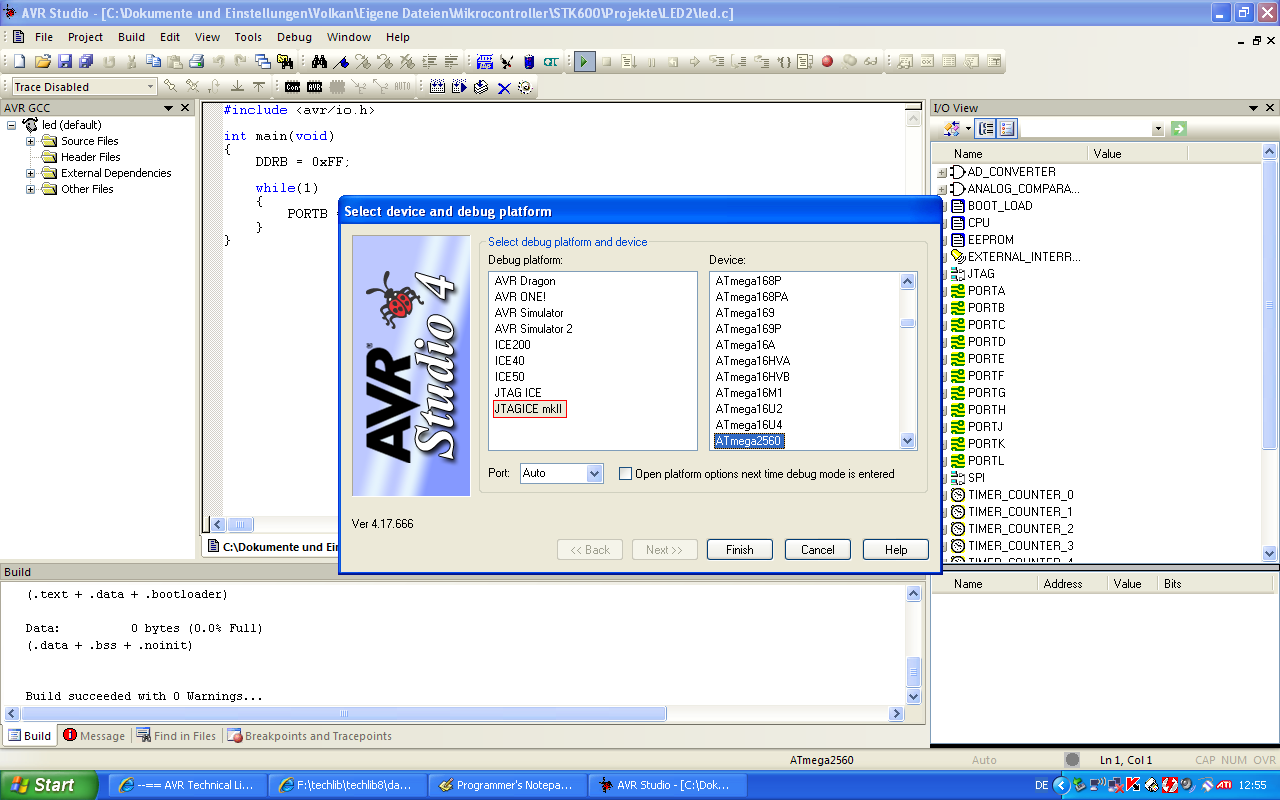Click the Run to Cursor braces icon
1280x800 pixels.
(783, 61)
